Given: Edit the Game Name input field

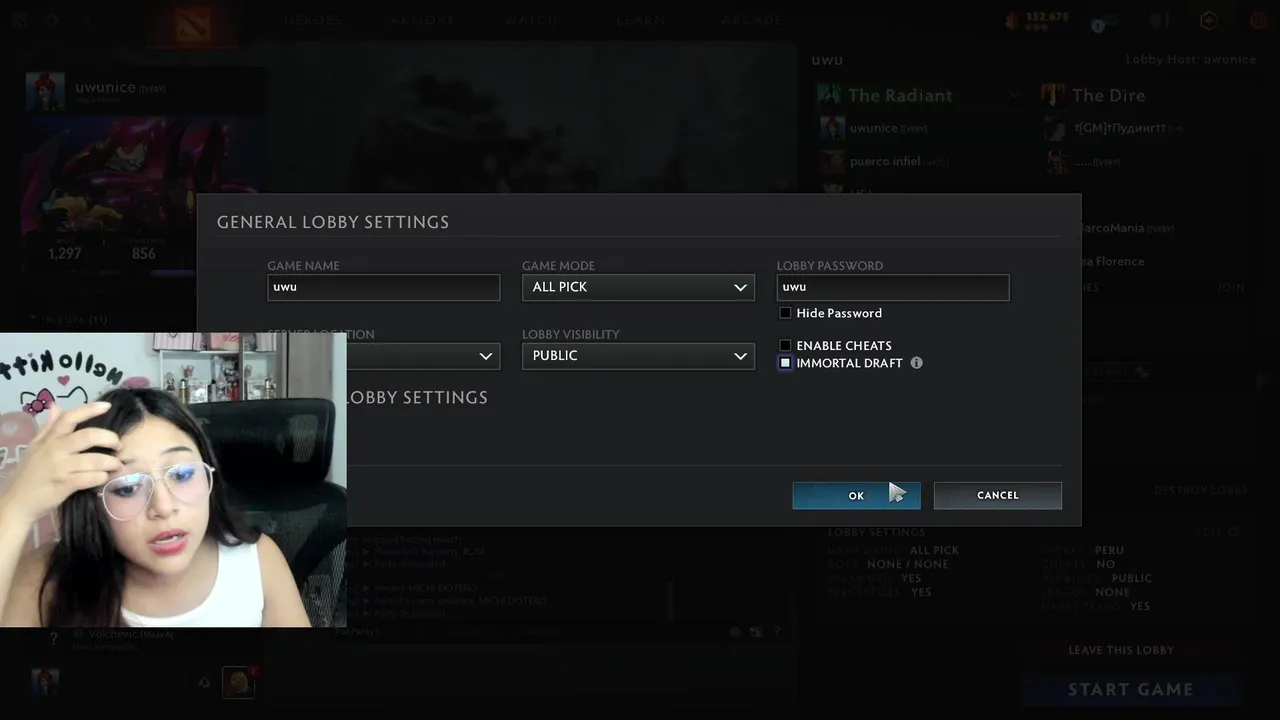Looking at the screenshot, I should tap(383, 287).
